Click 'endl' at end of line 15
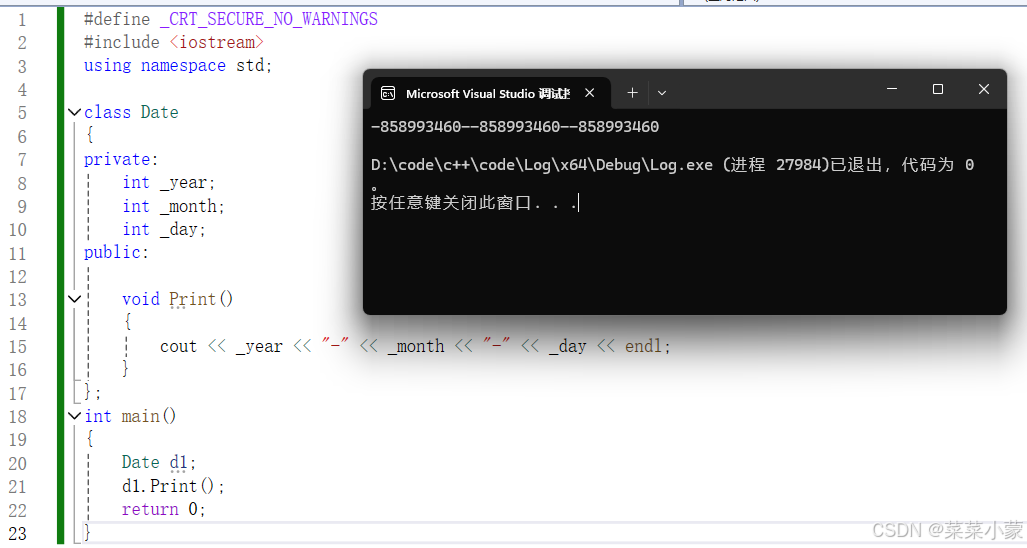 click(643, 346)
